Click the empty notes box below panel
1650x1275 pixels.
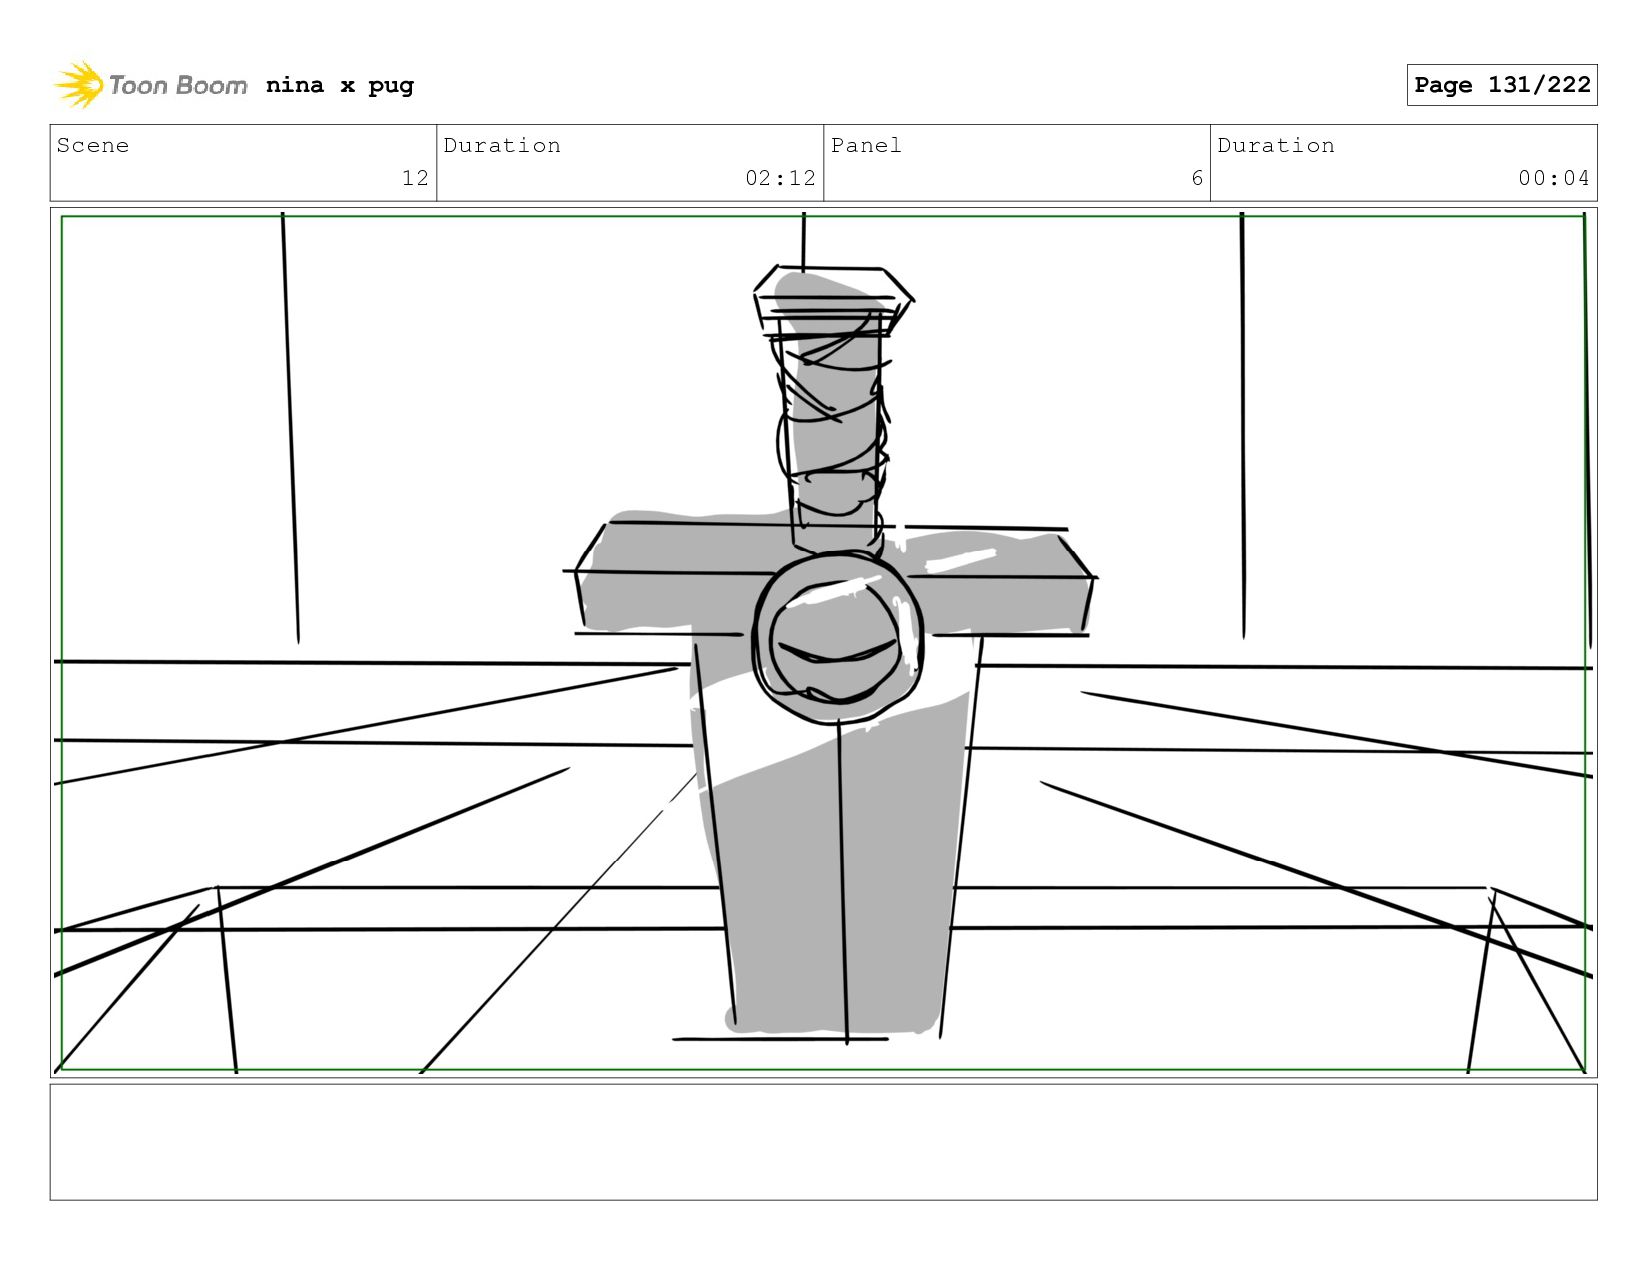coord(824,1142)
